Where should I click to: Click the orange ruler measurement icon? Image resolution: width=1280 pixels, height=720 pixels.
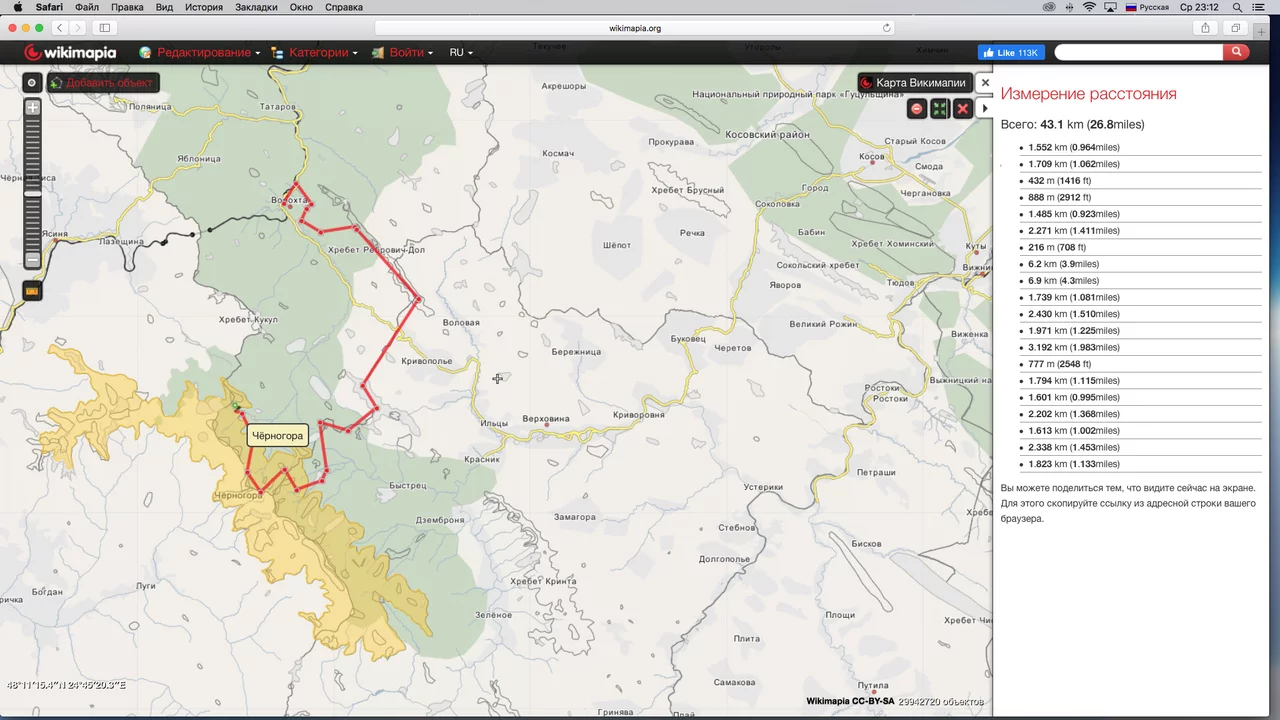[32, 291]
